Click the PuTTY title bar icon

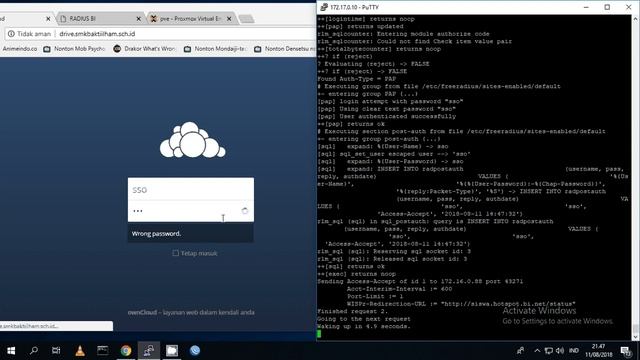click(324, 7)
